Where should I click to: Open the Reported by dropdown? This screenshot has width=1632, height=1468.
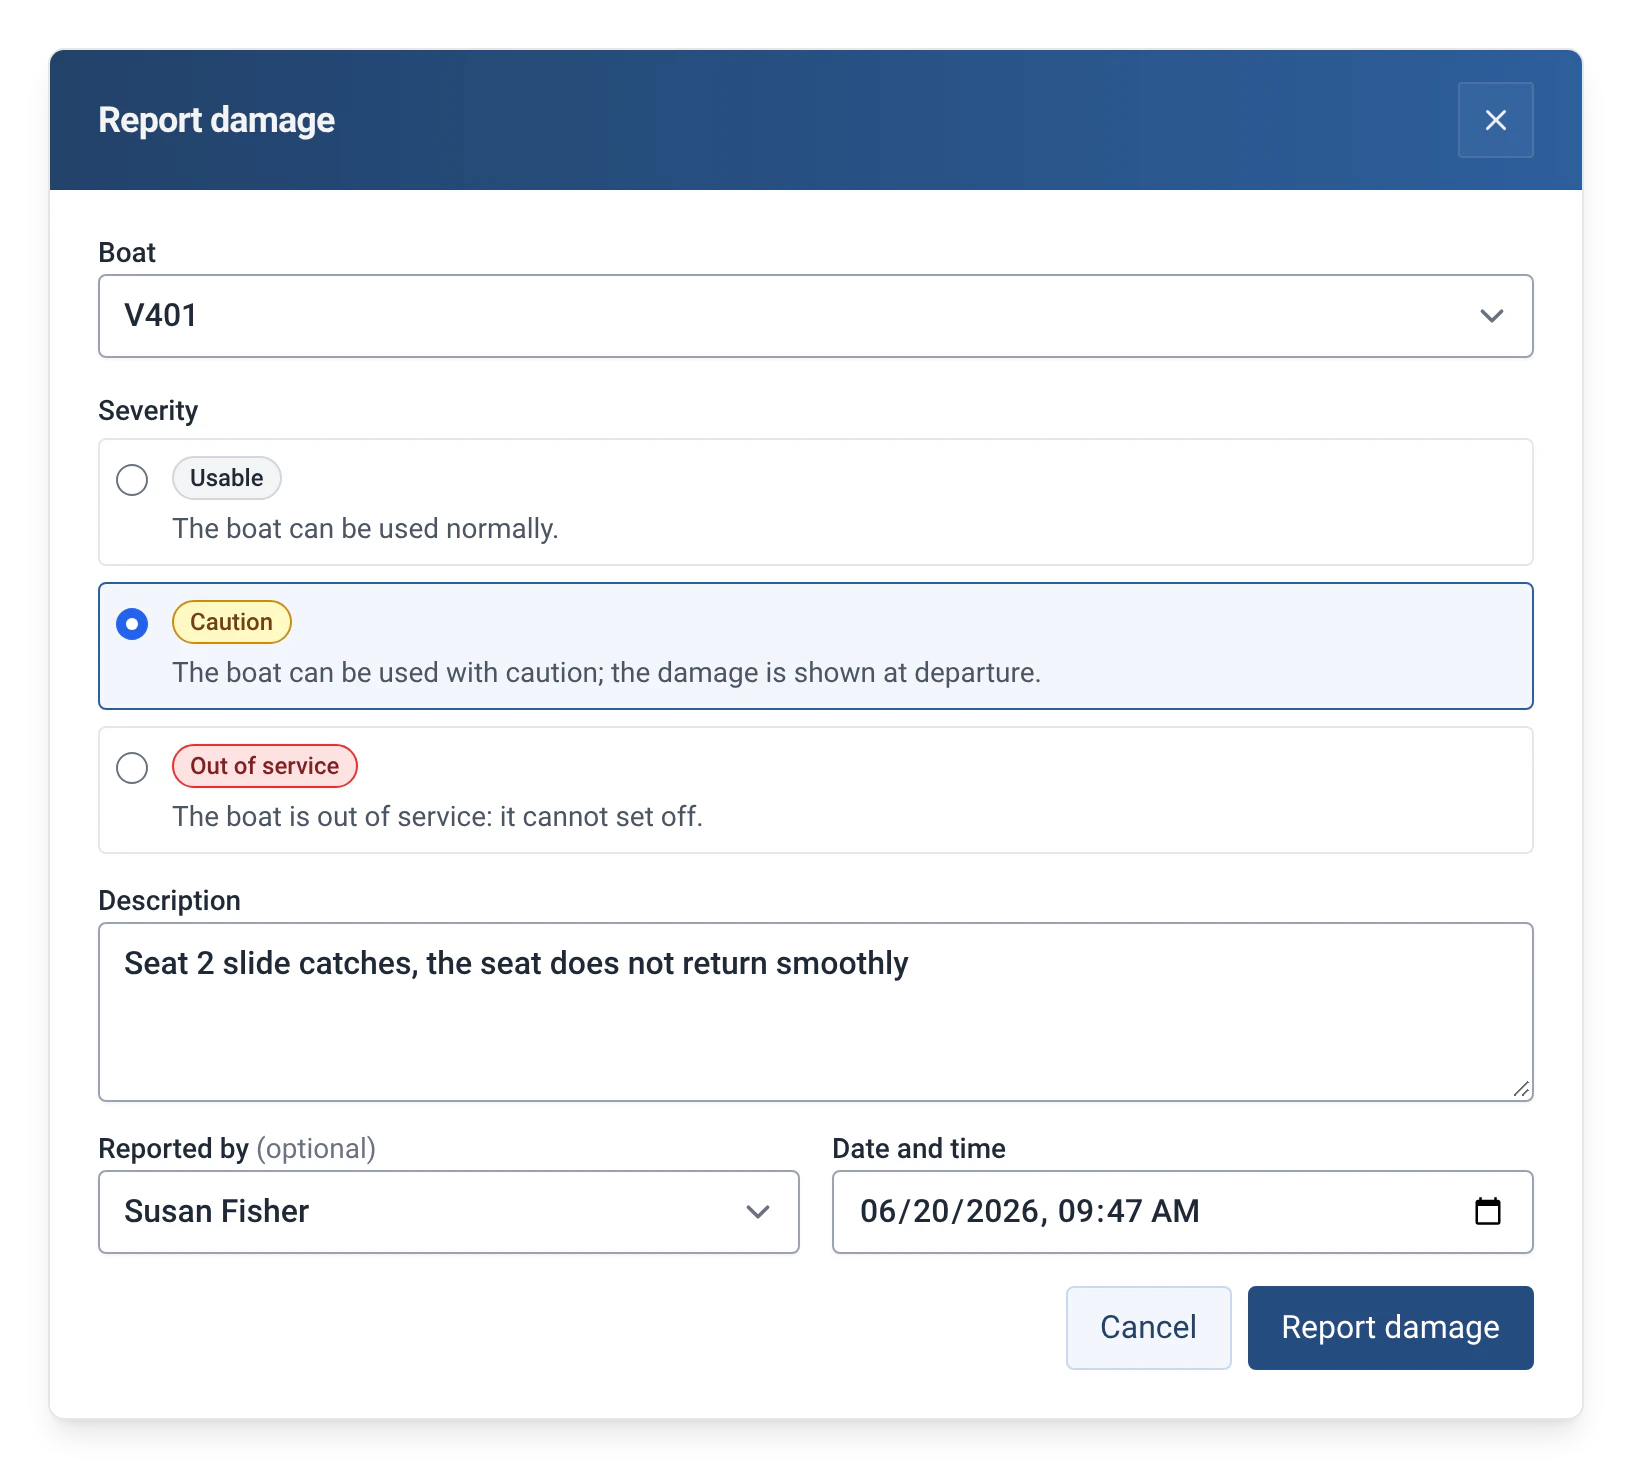click(x=449, y=1212)
